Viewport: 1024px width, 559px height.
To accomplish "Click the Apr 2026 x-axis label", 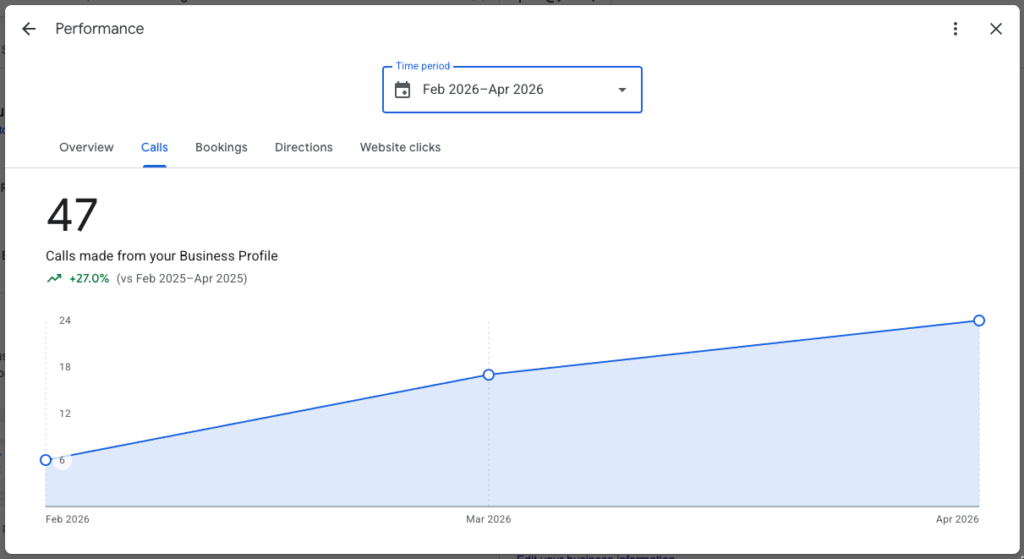I will pyautogui.click(x=957, y=519).
